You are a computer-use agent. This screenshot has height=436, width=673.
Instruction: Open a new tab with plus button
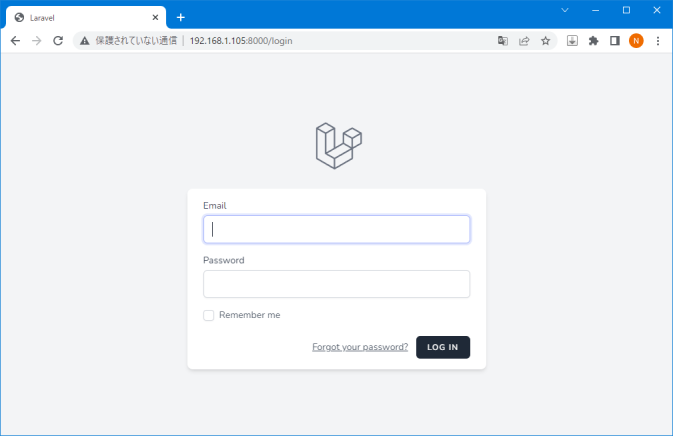(x=181, y=18)
